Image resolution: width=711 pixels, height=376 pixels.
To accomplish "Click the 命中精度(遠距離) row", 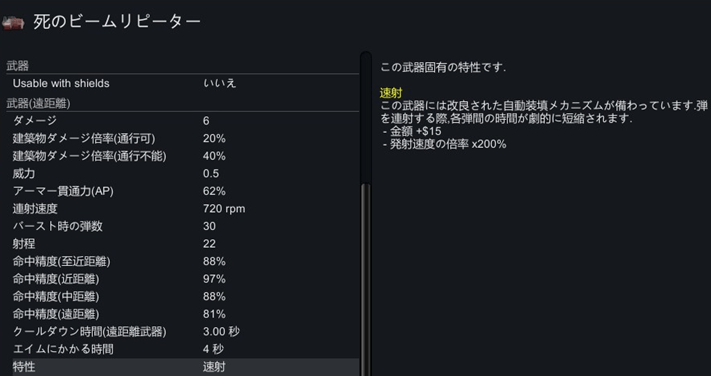I will (x=185, y=314).
